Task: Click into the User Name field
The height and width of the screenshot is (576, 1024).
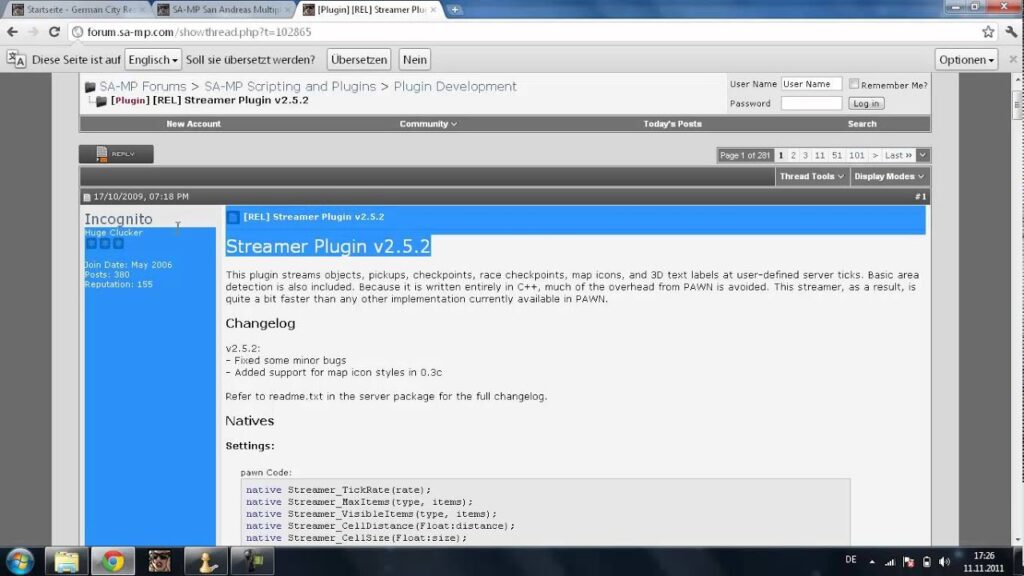Action: pyautogui.click(x=811, y=84)
